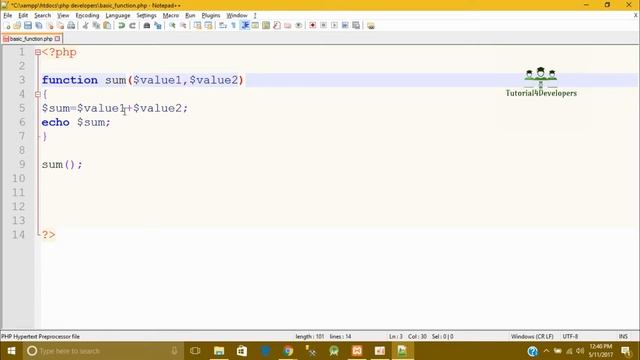Open the Settings menu

click(146, 16)
